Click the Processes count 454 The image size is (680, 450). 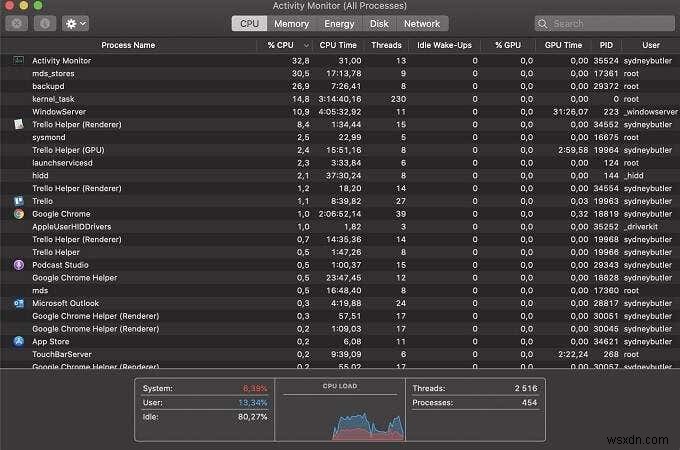[x=529, y=403]
